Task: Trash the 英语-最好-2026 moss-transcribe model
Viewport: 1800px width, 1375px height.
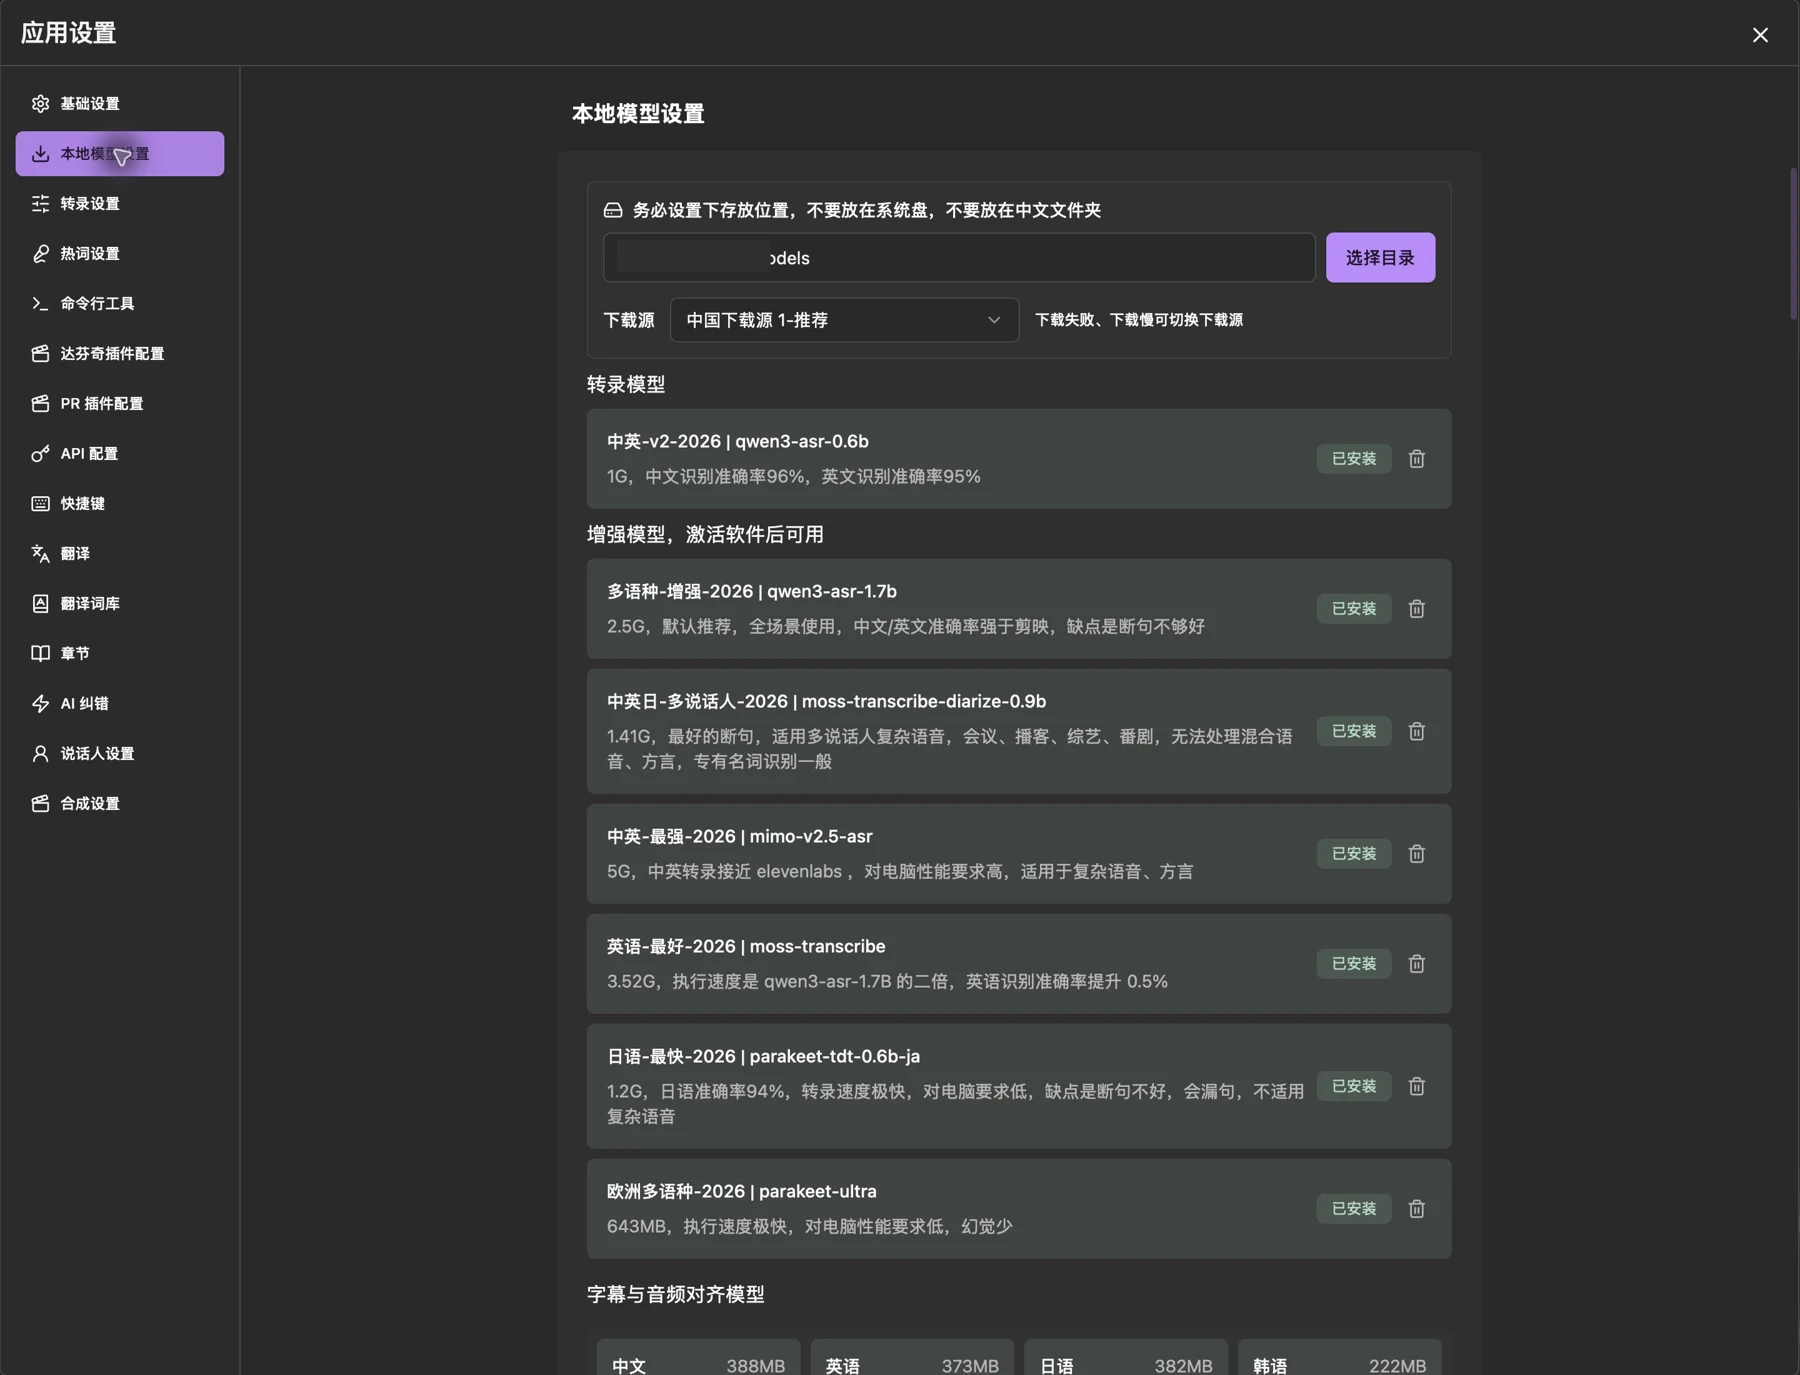Action: [1416, 964]
